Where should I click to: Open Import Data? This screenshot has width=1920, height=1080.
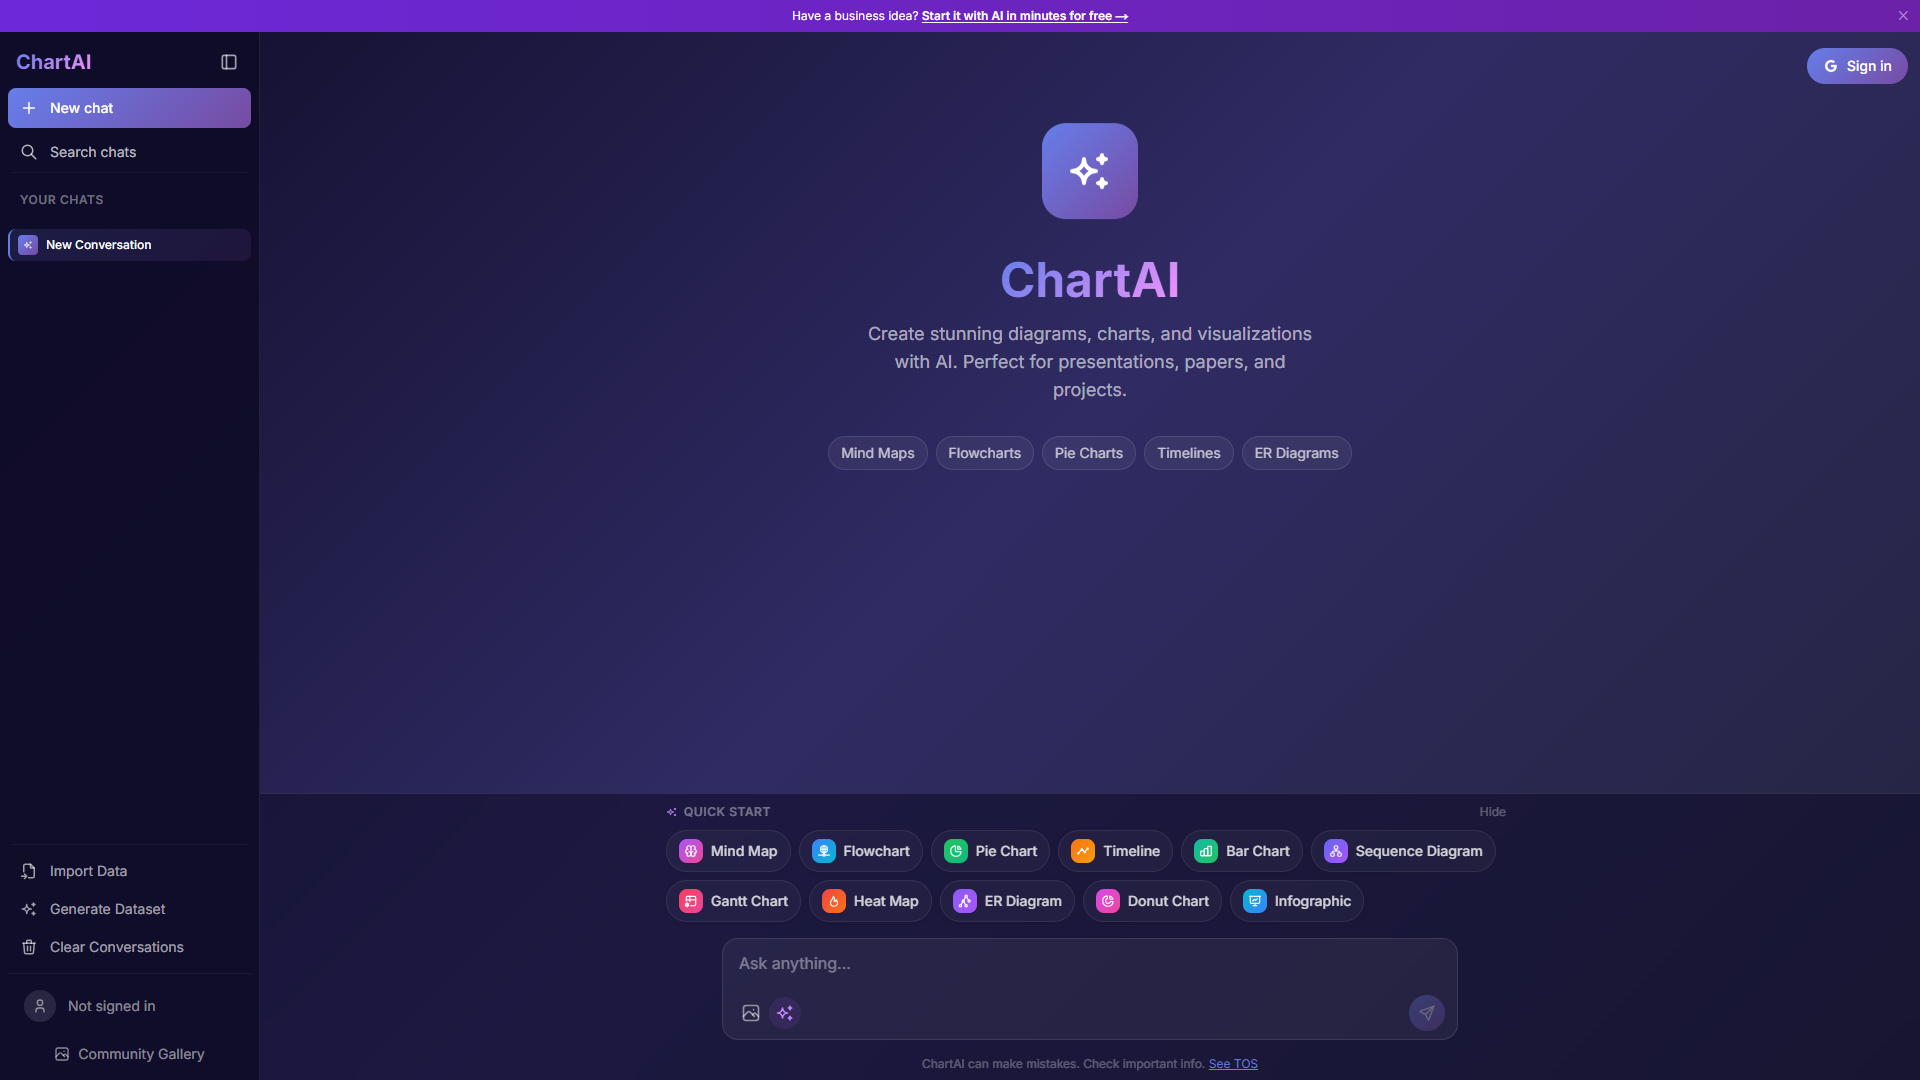pyautogui.click(x=129, y=871)
